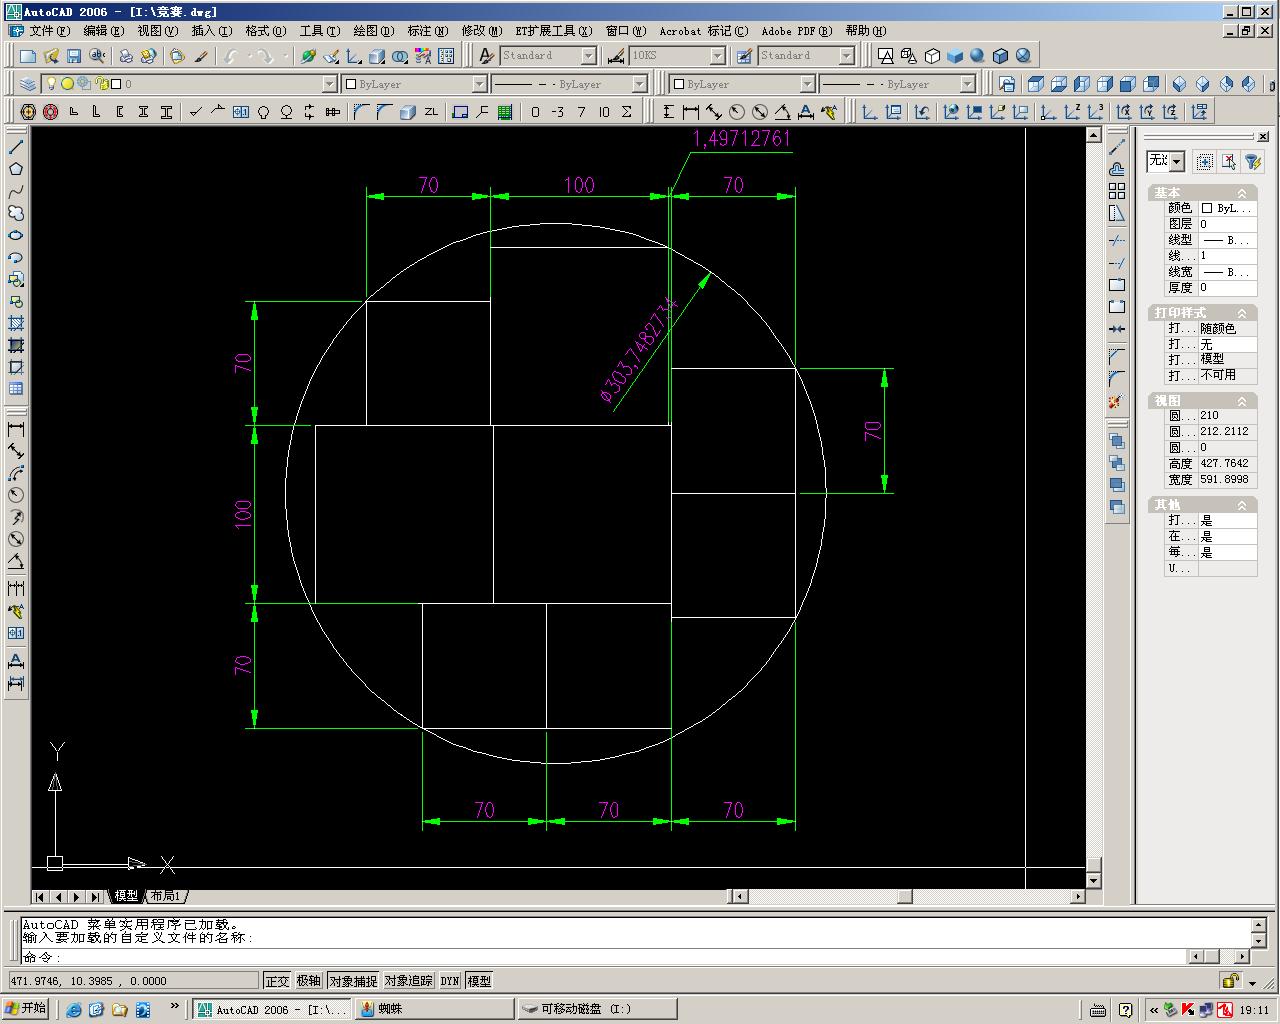Open the Windows 开始 Start button
Screen dimensions: 1280x1024
point(26,1008)
